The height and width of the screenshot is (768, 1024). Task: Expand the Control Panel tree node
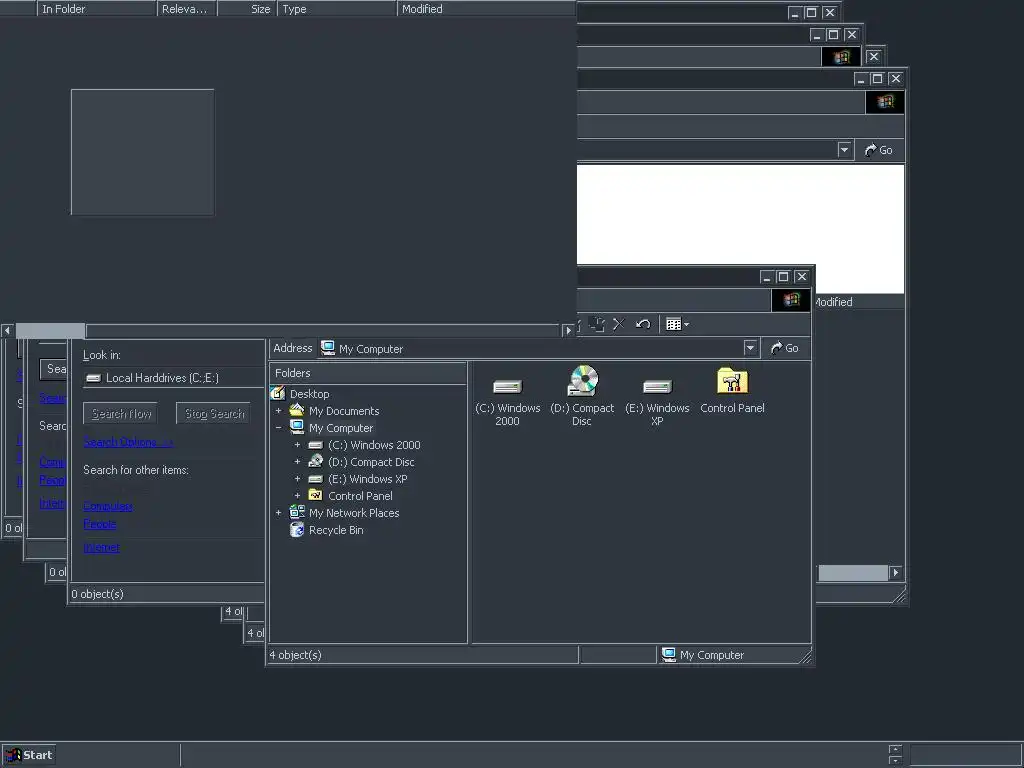pyautogui.click(x=298, y=496)
